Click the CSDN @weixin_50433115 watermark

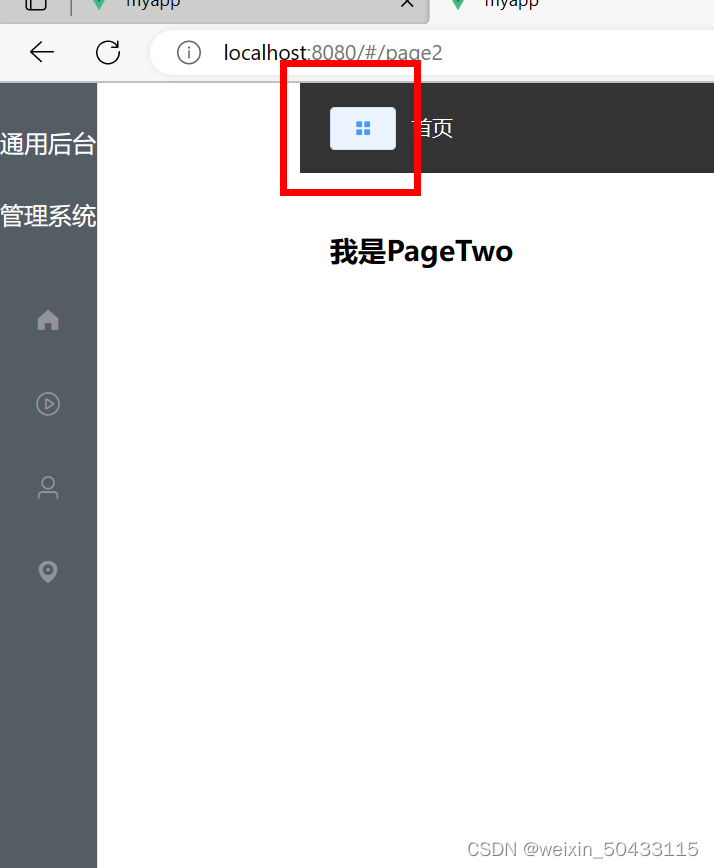tap(582, 849)
